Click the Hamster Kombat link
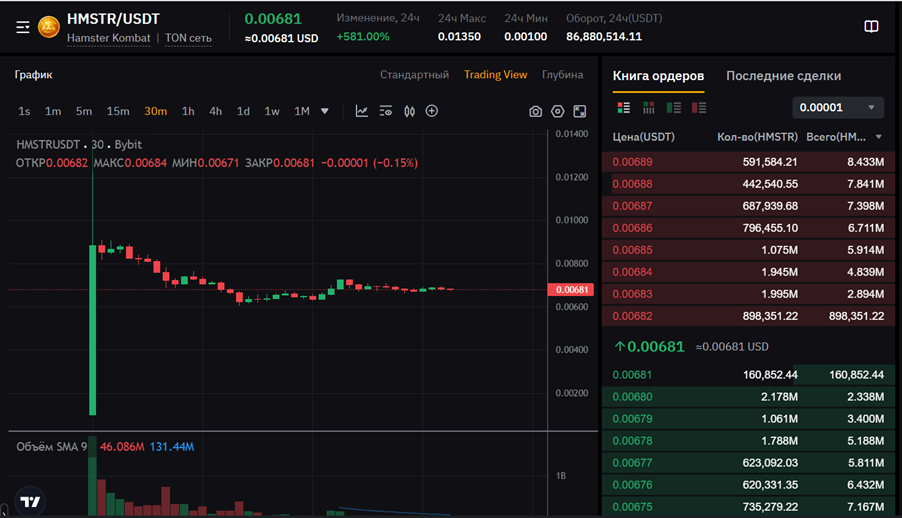 click(109, 38)
